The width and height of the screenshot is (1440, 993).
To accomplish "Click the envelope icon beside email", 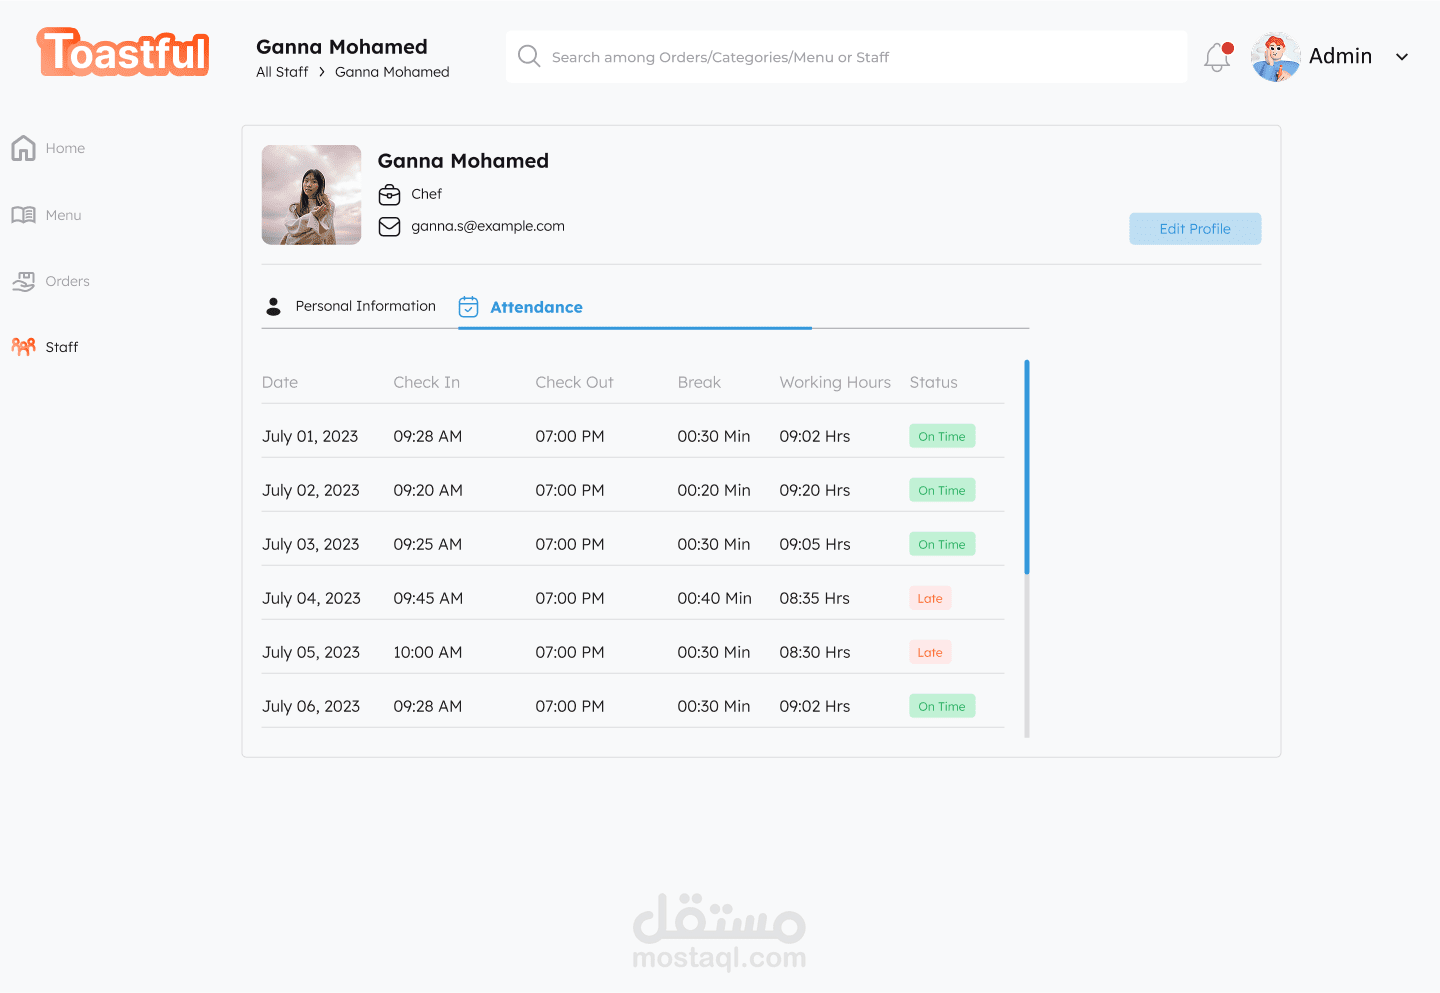I will 389,227.
